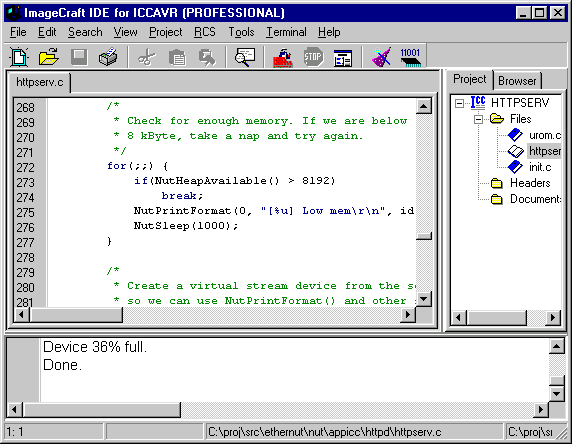Click the Find/Replace toolbar icon
This screenshot has height=444, width=572.
pos(207,57)
